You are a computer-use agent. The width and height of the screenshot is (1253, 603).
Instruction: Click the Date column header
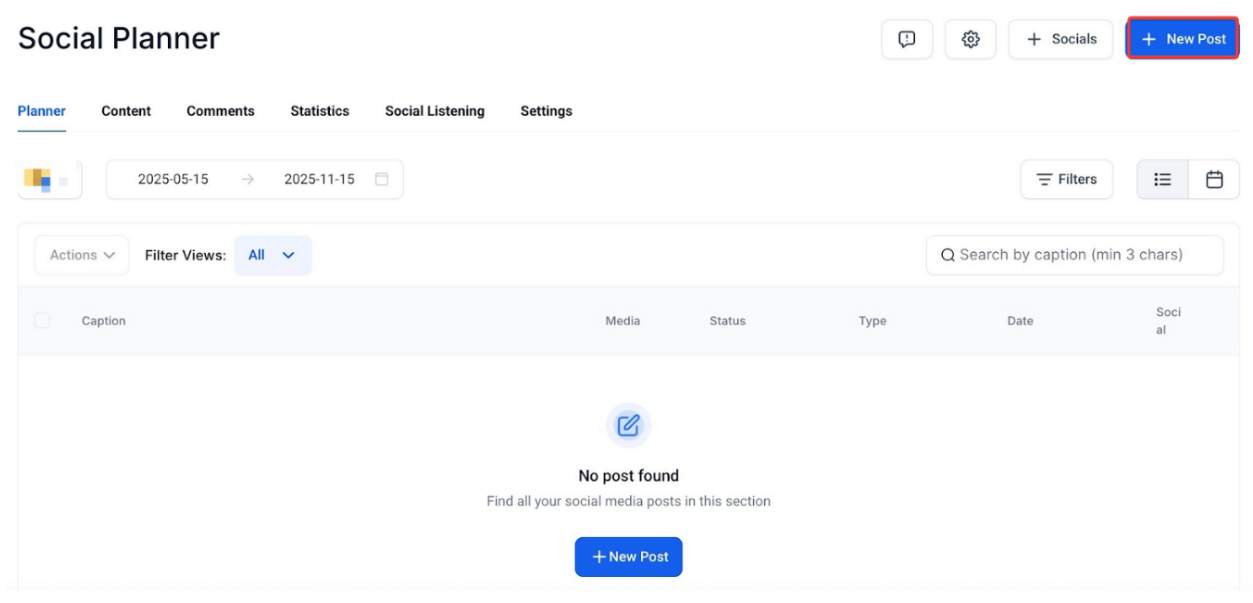[1020, 321]
